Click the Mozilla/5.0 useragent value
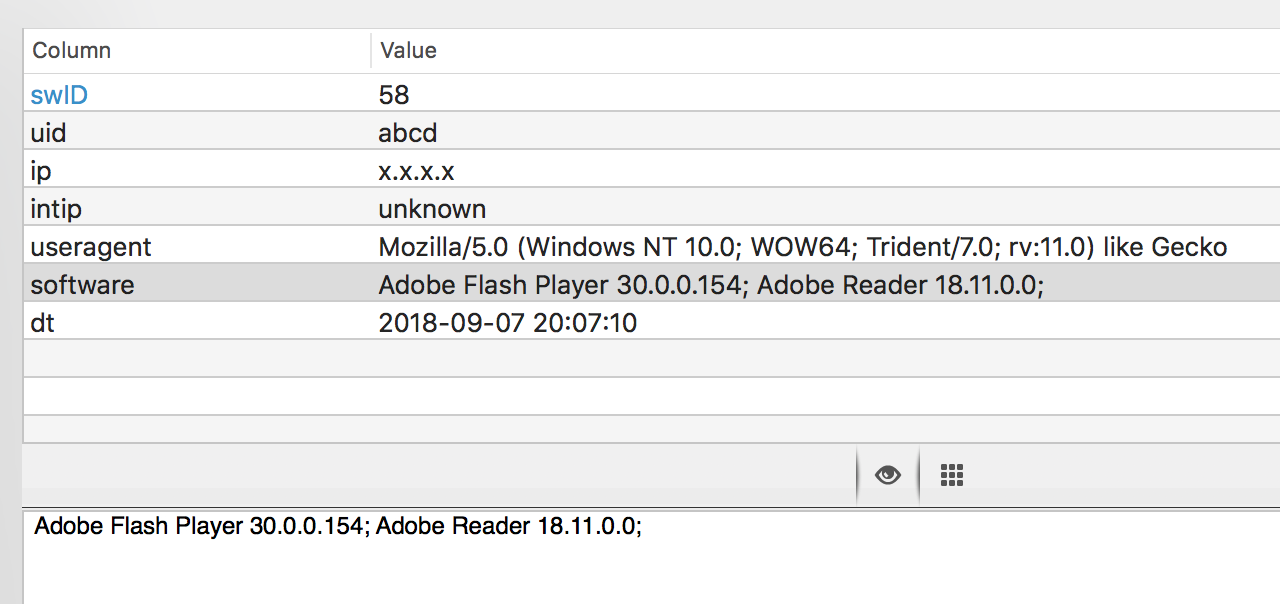 point(802,247)
